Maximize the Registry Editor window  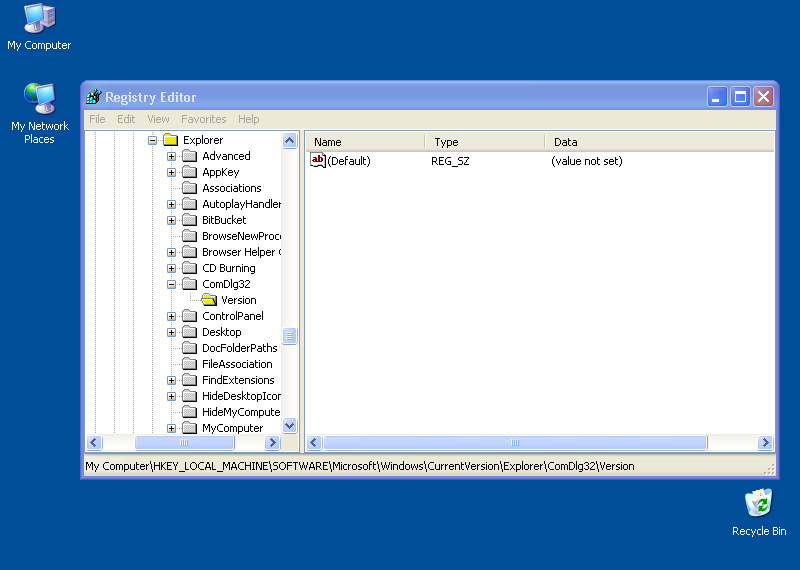pyautogui.click(x=740, y=96)
